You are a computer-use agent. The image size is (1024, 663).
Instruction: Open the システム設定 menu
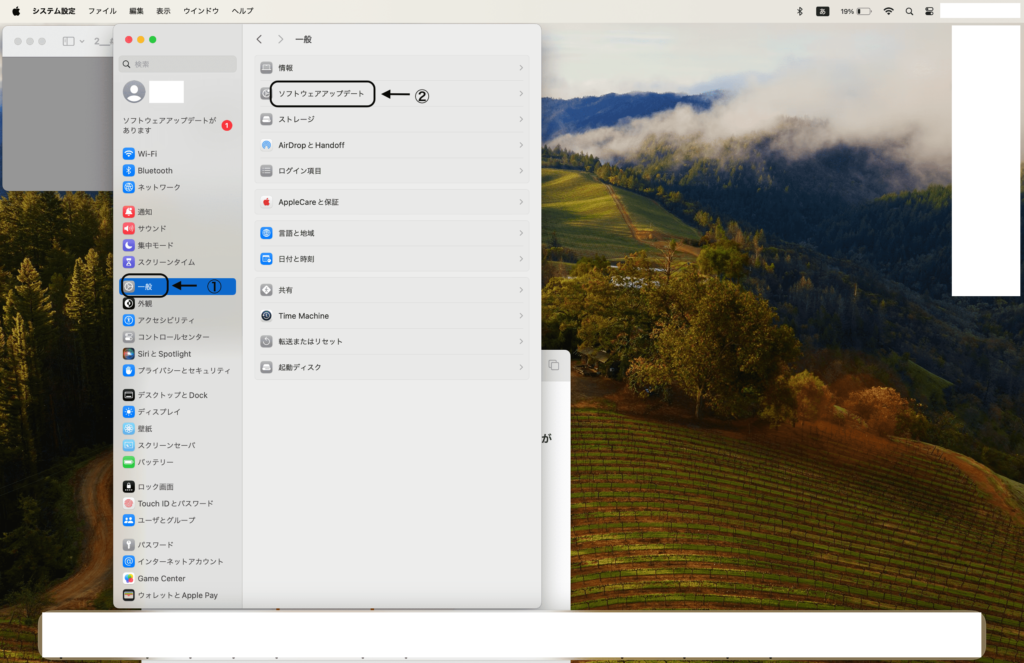[x=54, y=11]
